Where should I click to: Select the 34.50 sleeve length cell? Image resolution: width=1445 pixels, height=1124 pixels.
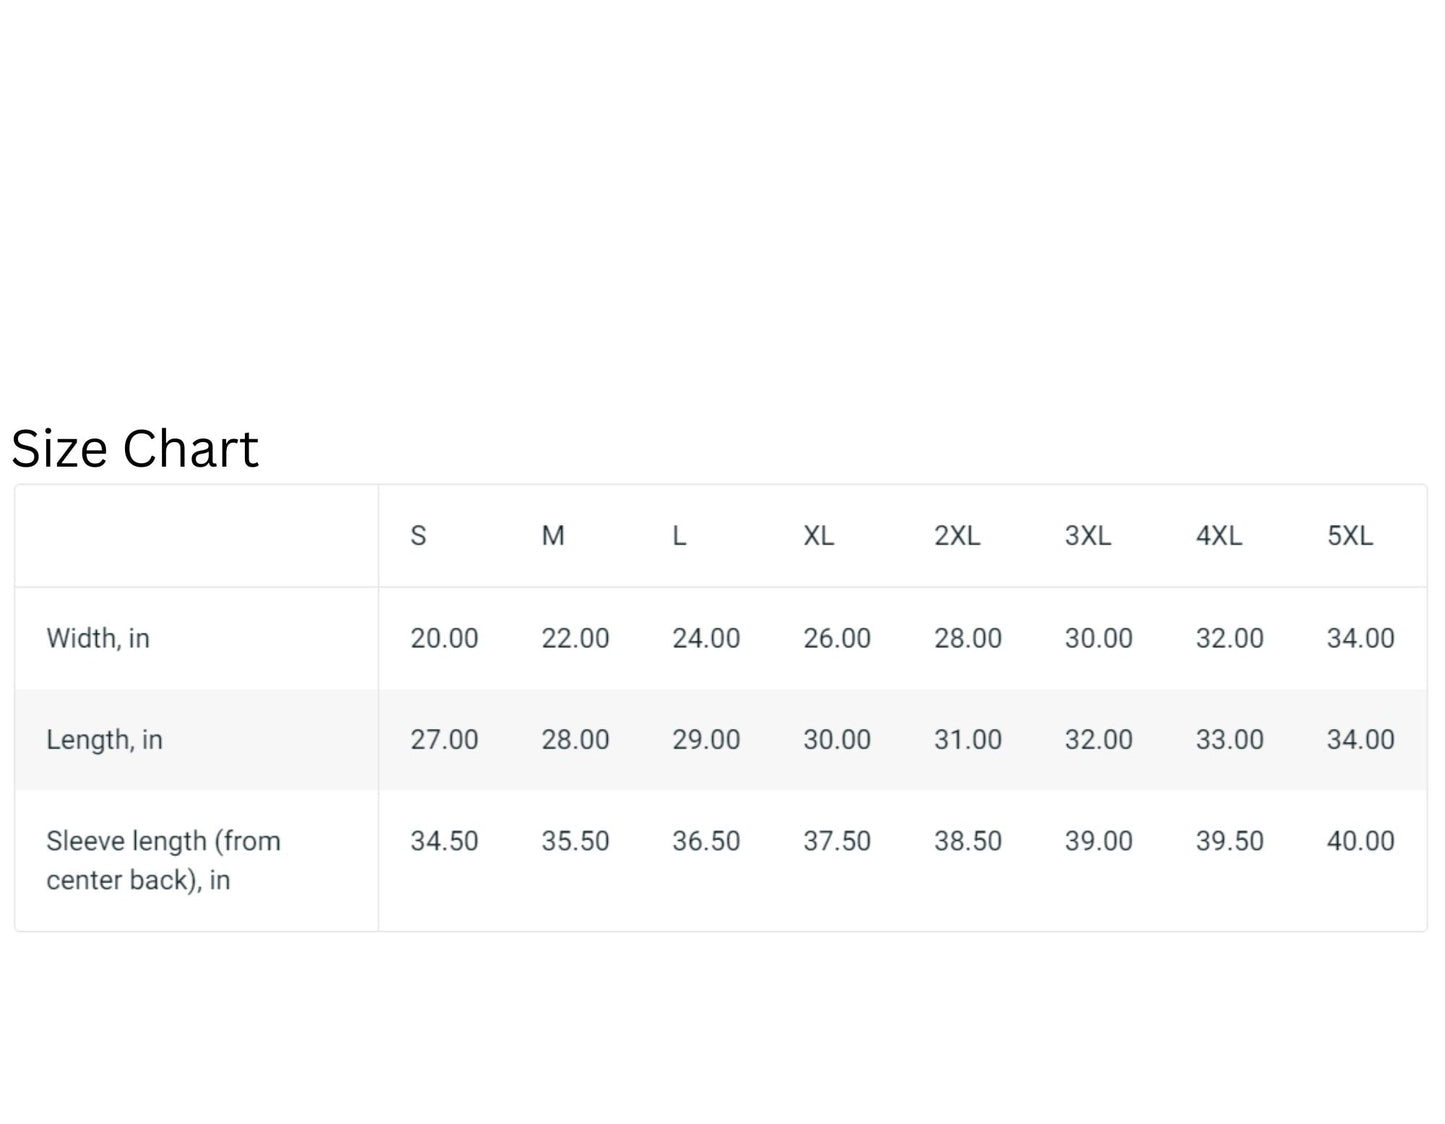(444, 841)
